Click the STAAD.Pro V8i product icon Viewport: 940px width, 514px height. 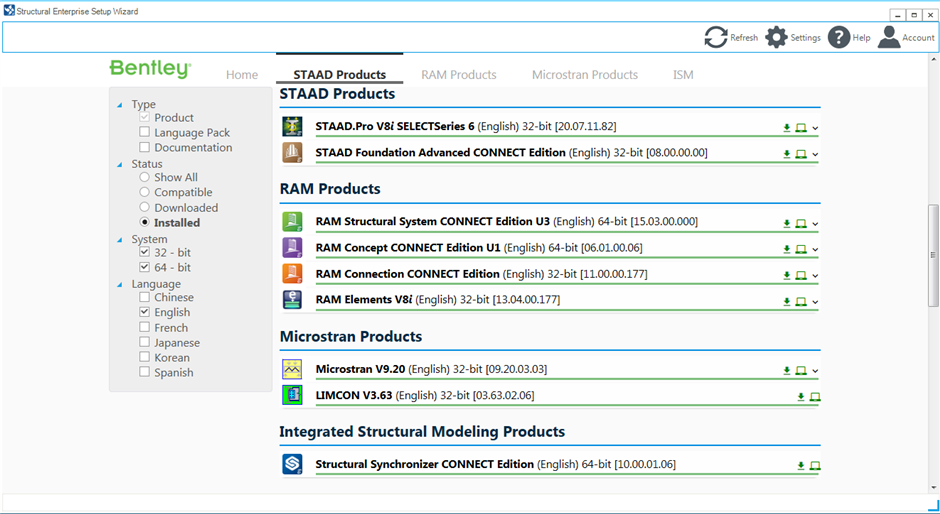click(x=293, y=127)
